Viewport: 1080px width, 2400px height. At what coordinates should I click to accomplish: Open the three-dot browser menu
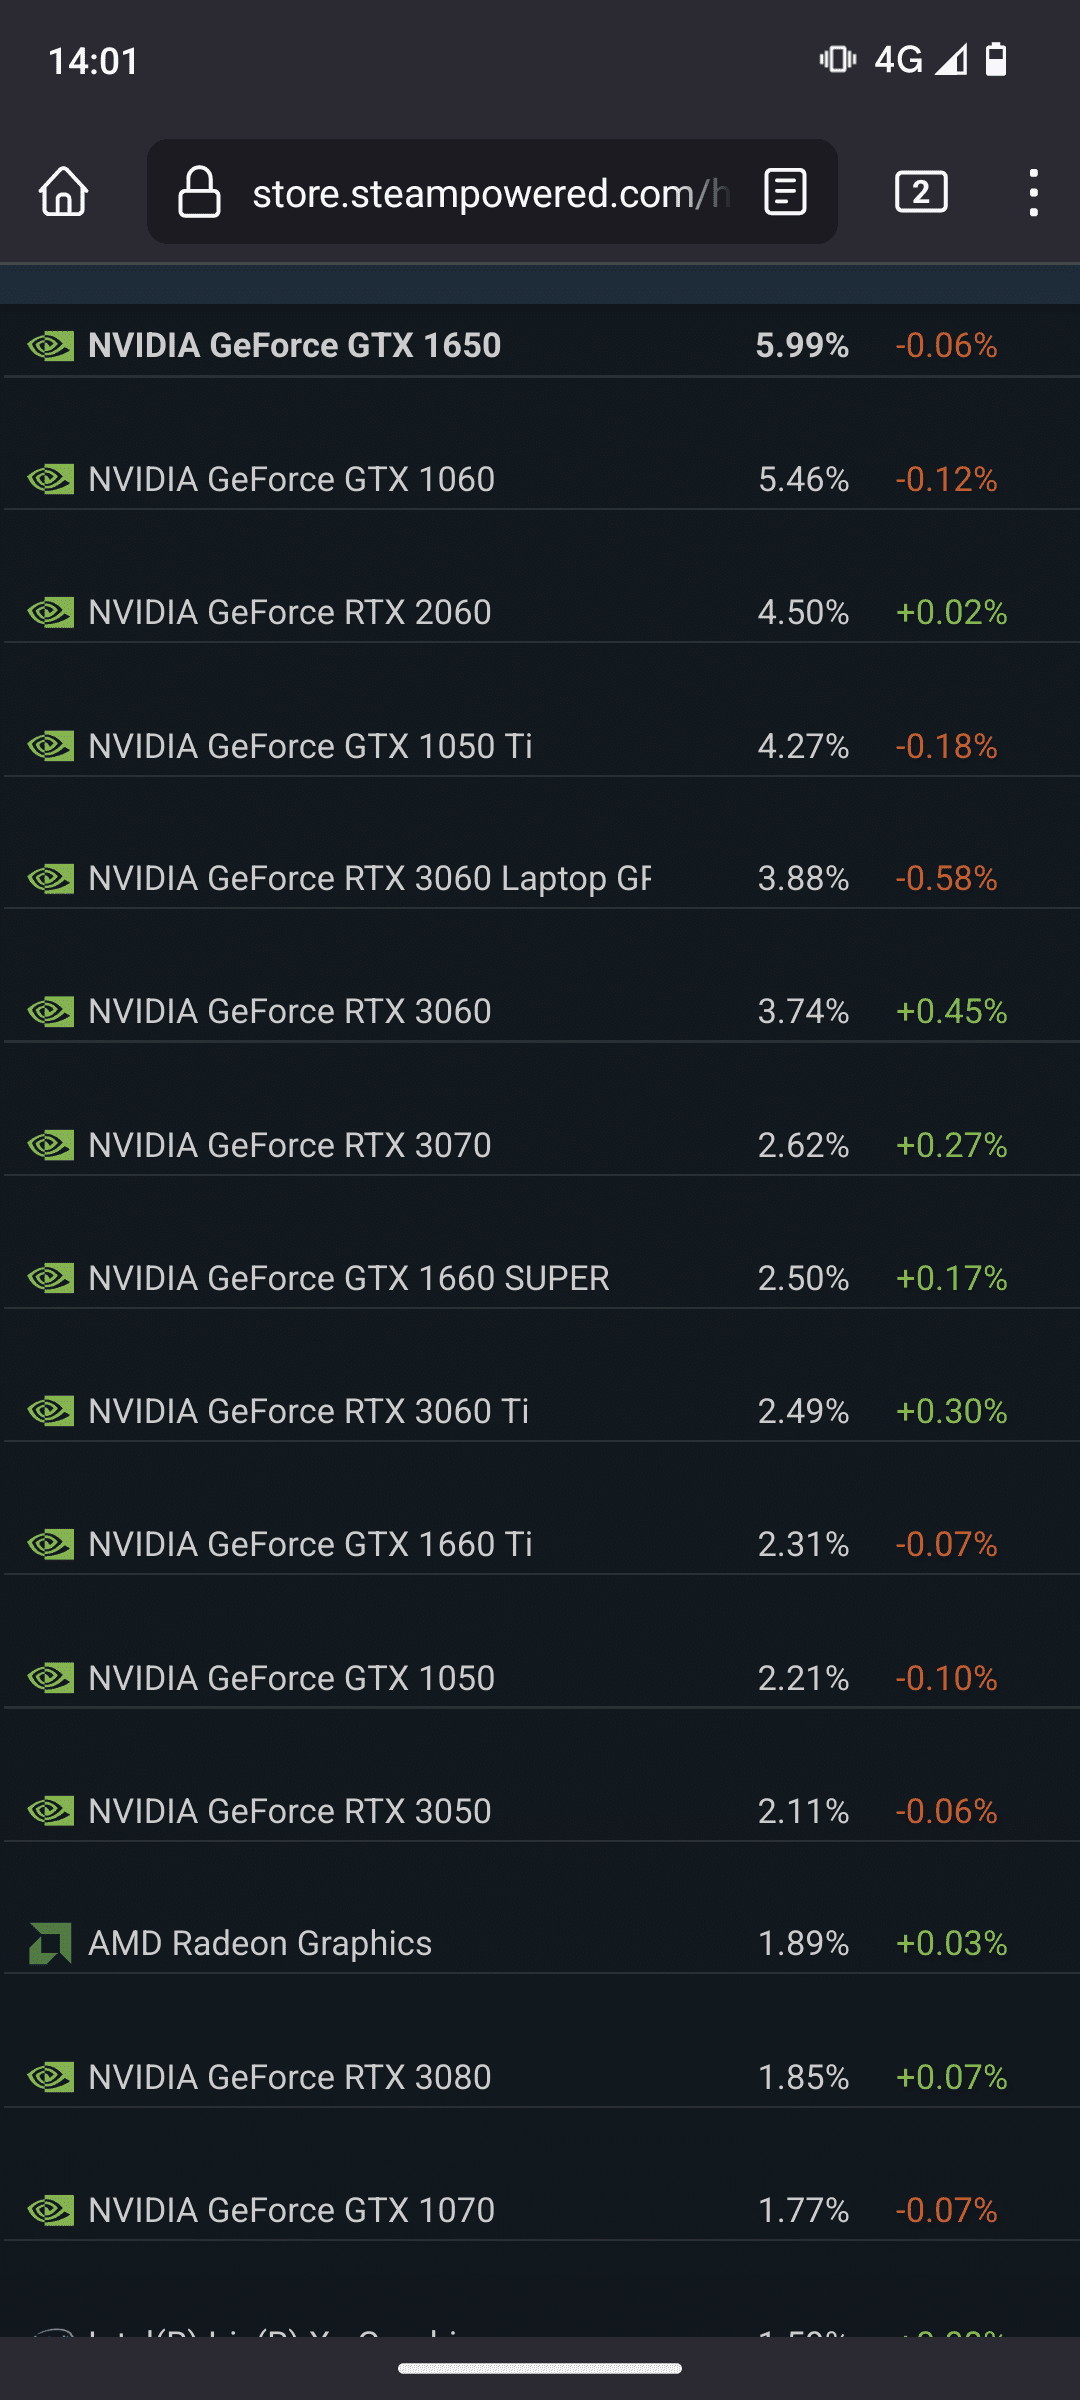coord(1034,192)
